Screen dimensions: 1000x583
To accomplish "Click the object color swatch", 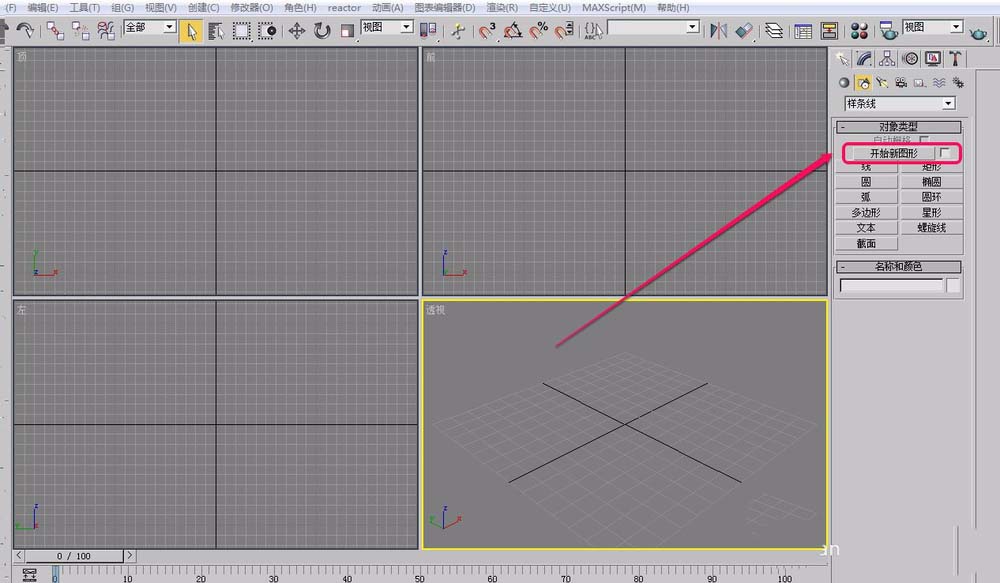I will (x=953, y=286).
